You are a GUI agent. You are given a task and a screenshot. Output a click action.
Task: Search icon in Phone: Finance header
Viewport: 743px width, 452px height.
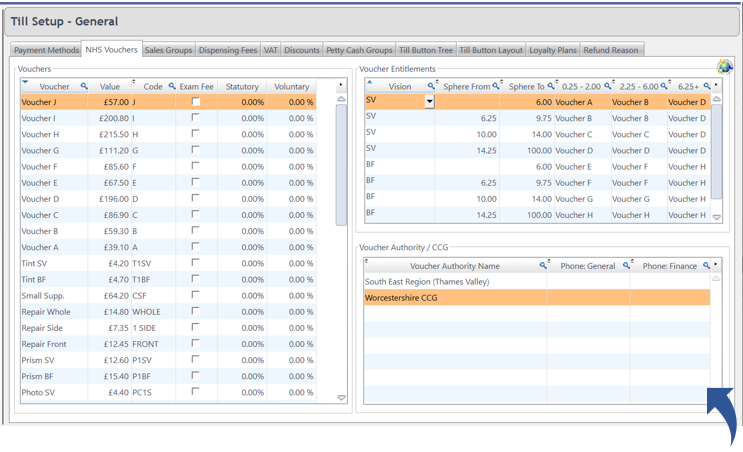pyautogui.click(x=706, y=265)
